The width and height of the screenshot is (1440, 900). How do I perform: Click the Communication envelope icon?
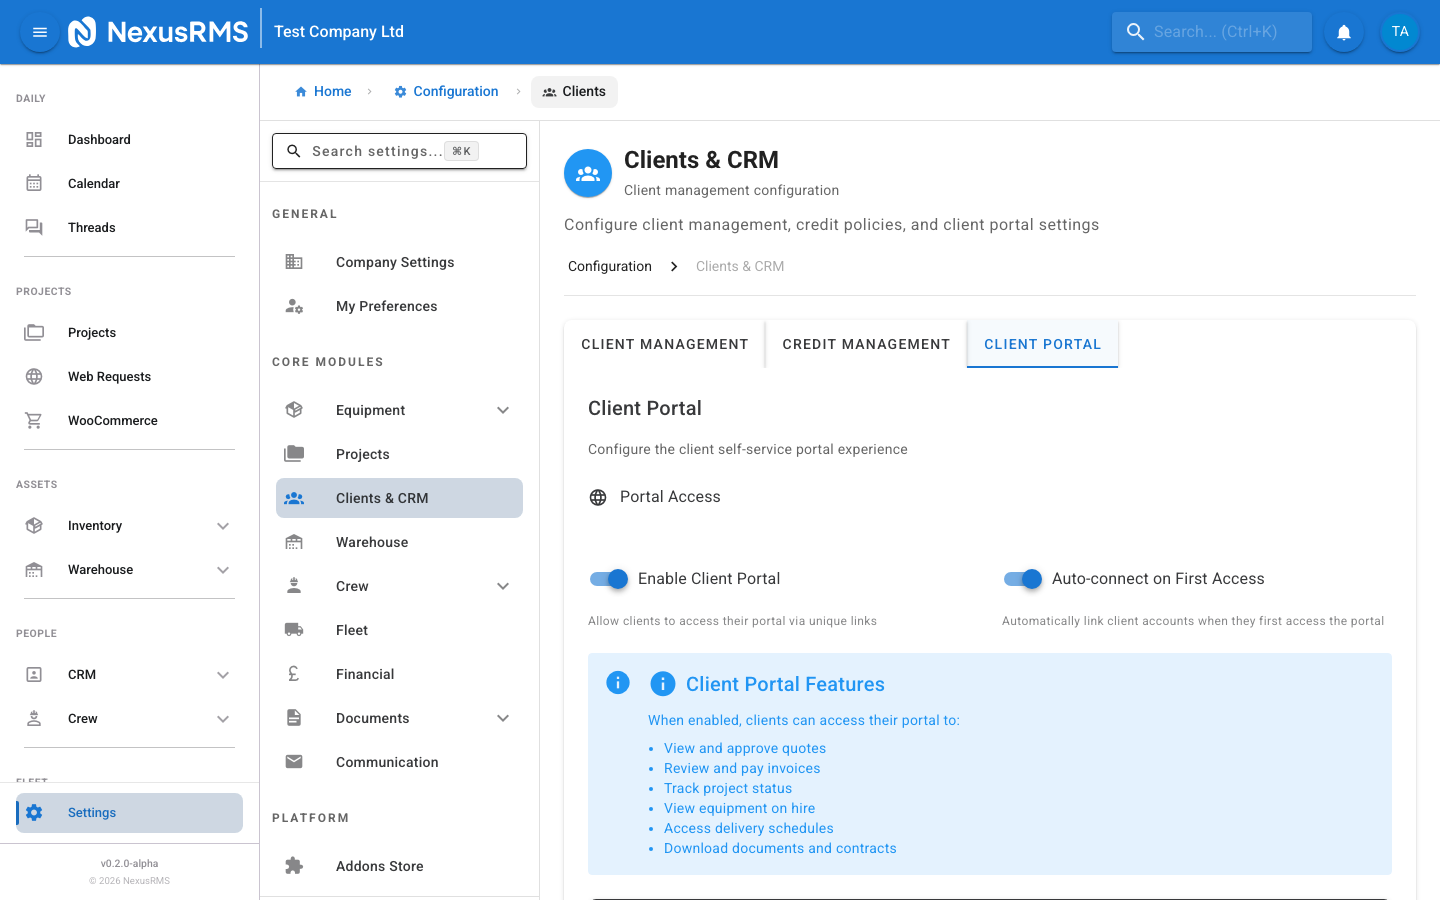(294, 762)
